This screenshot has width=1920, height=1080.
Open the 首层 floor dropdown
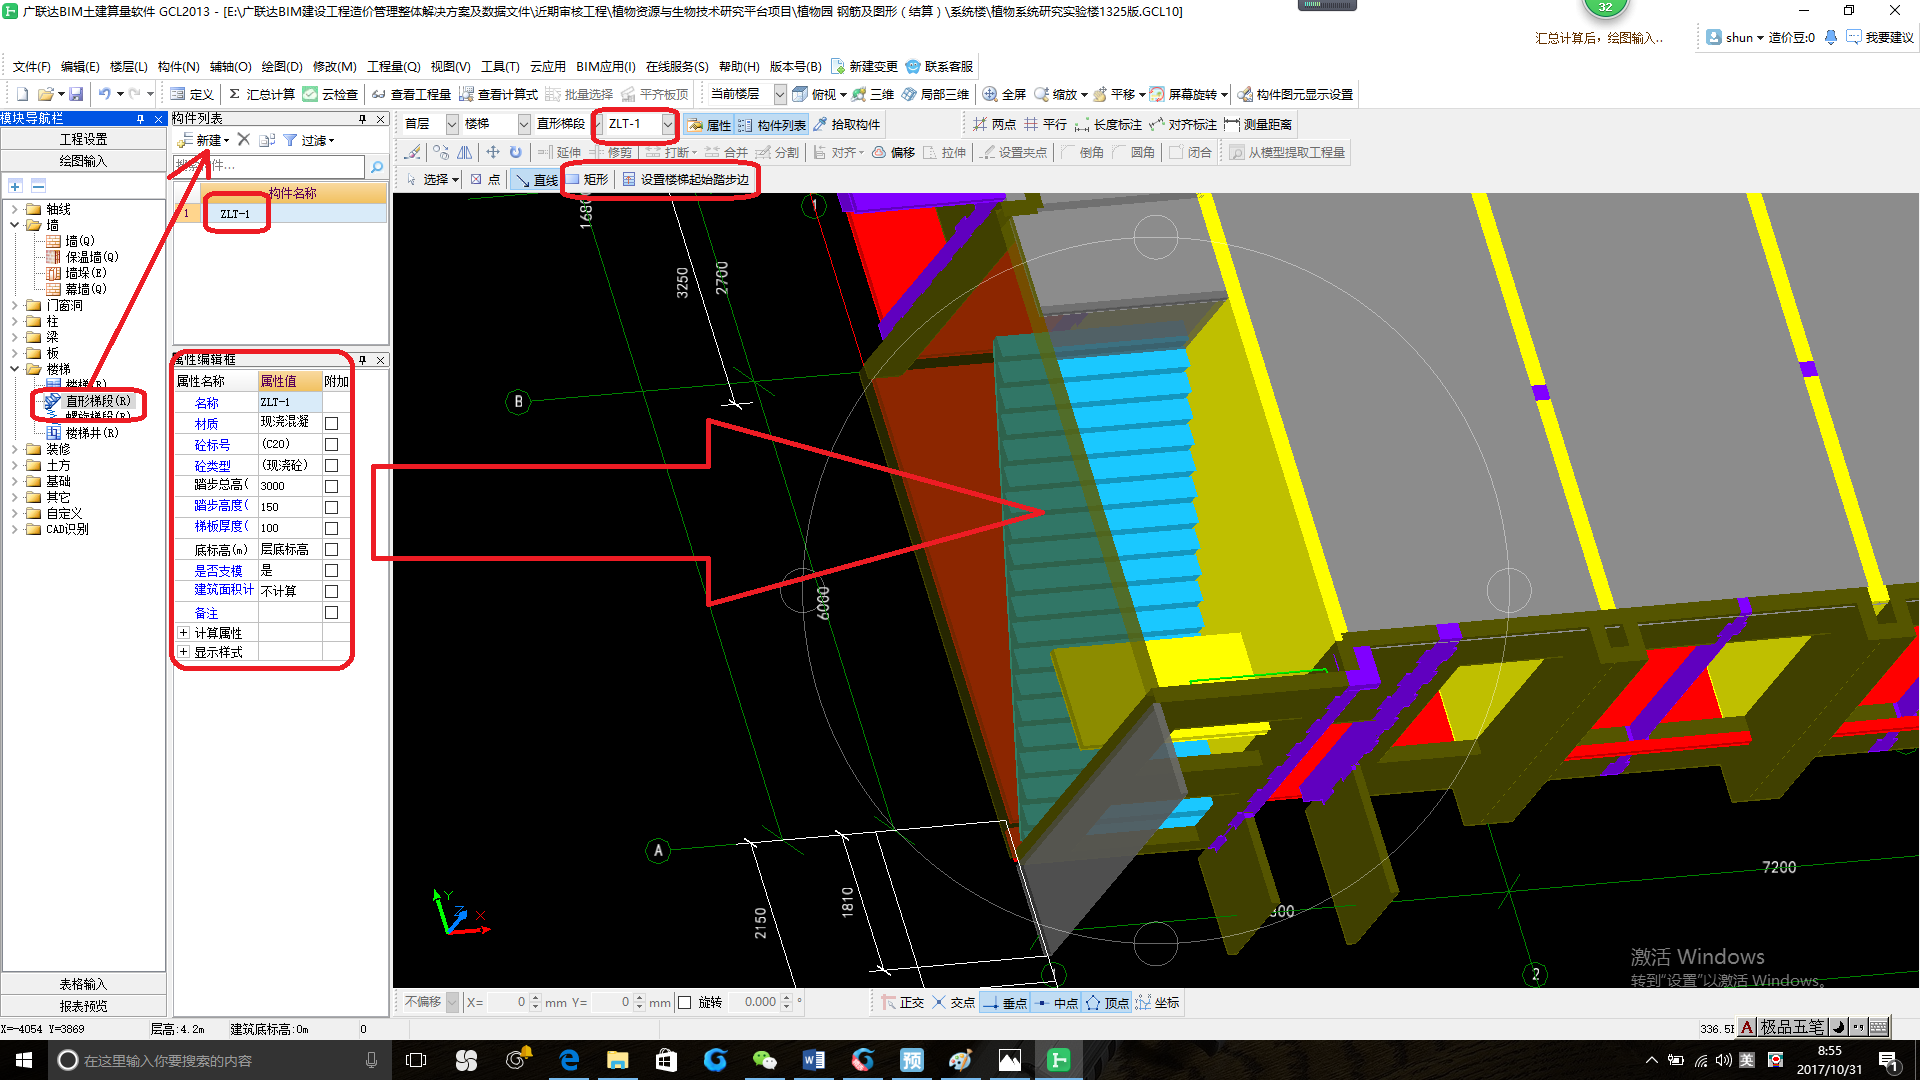click(x=452, y=124)
